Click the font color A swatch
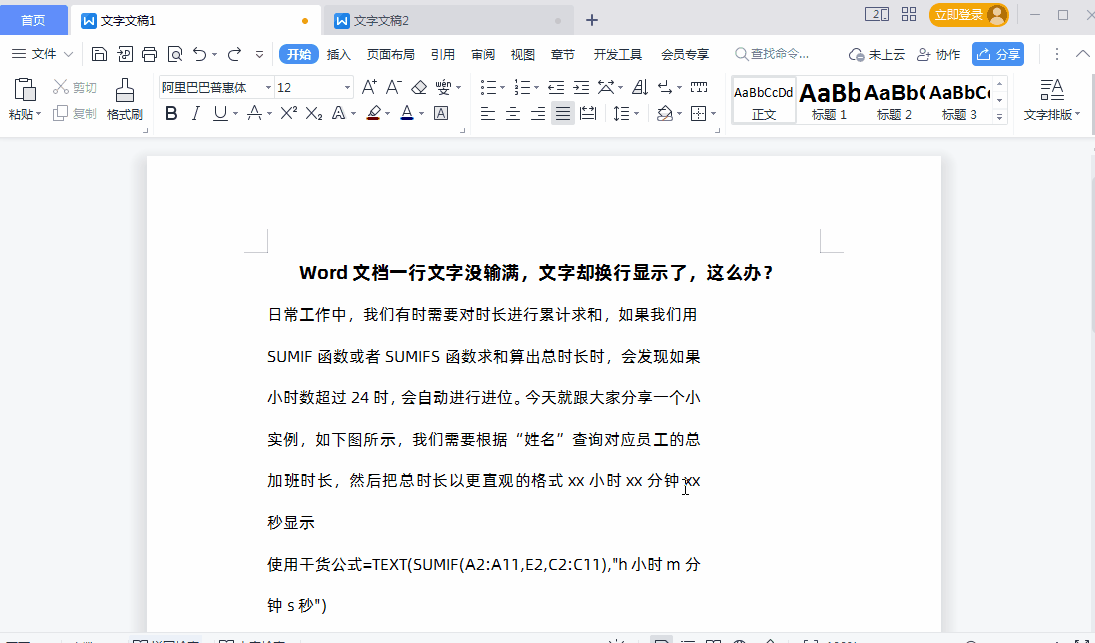This screenshot has width=1095, height=643. (407, 113)
